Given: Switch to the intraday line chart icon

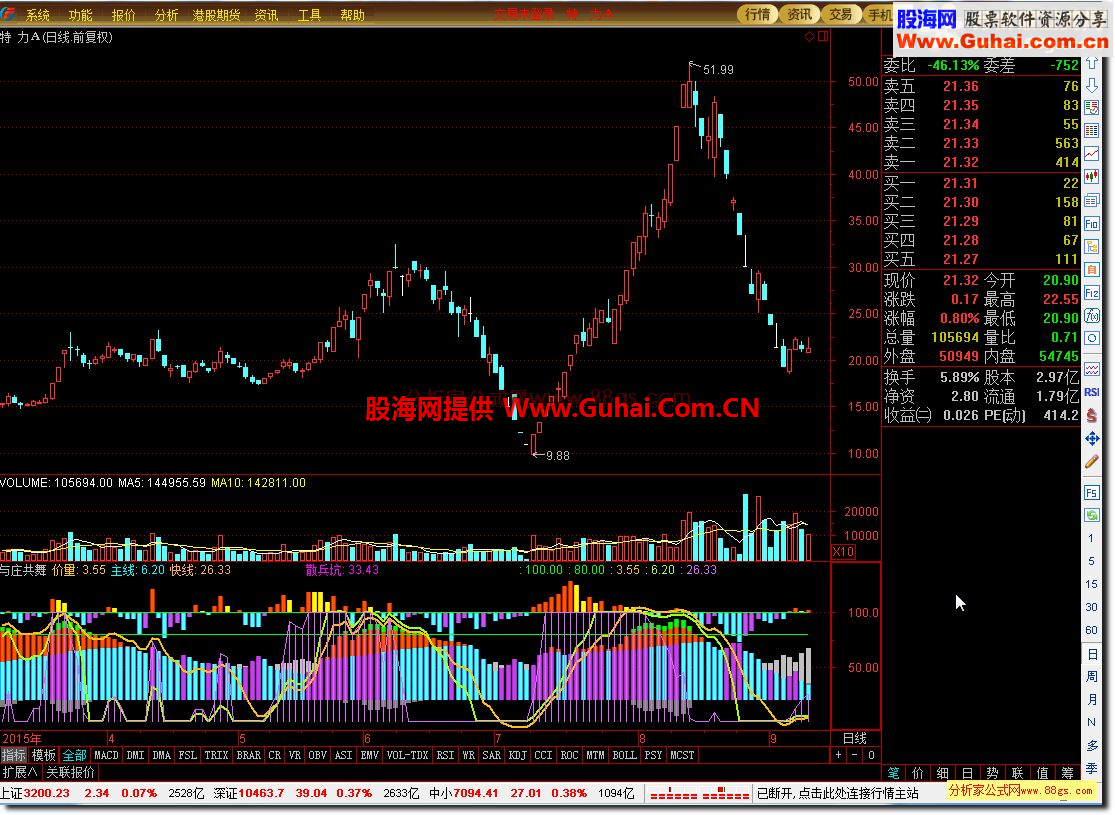Looking at the screenshot, I should pos(1092,154).
